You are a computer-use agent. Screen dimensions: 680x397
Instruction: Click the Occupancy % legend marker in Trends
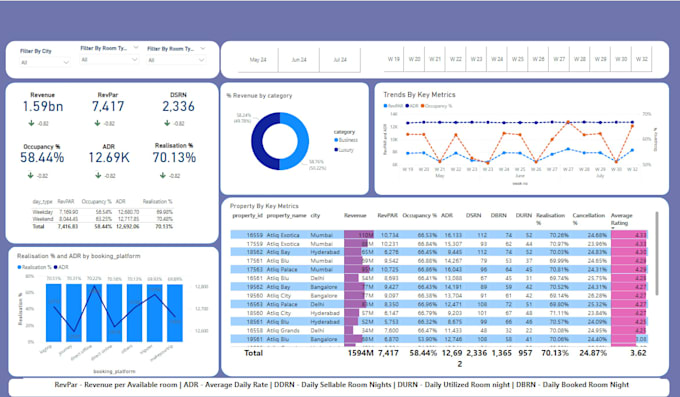click(x=422, y=105)
